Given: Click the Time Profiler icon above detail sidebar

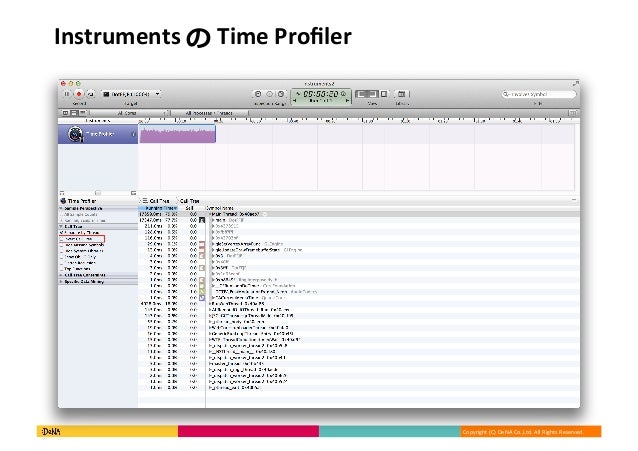Looking at the screenshot, I should tap(63, 201).
